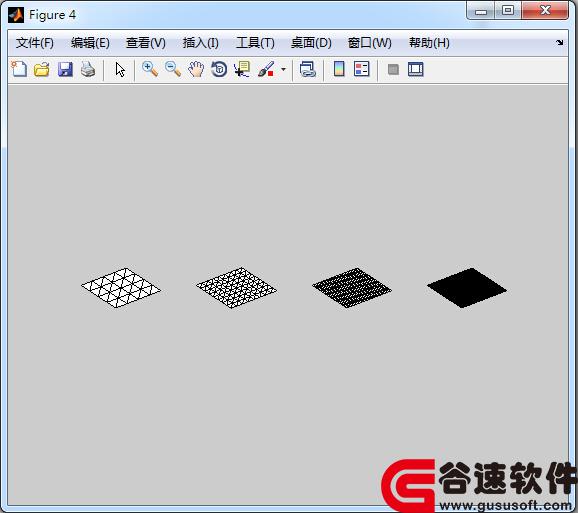Expand the Brush color dropdown arrow
The image size is (578, 513).
pos(283,69)
